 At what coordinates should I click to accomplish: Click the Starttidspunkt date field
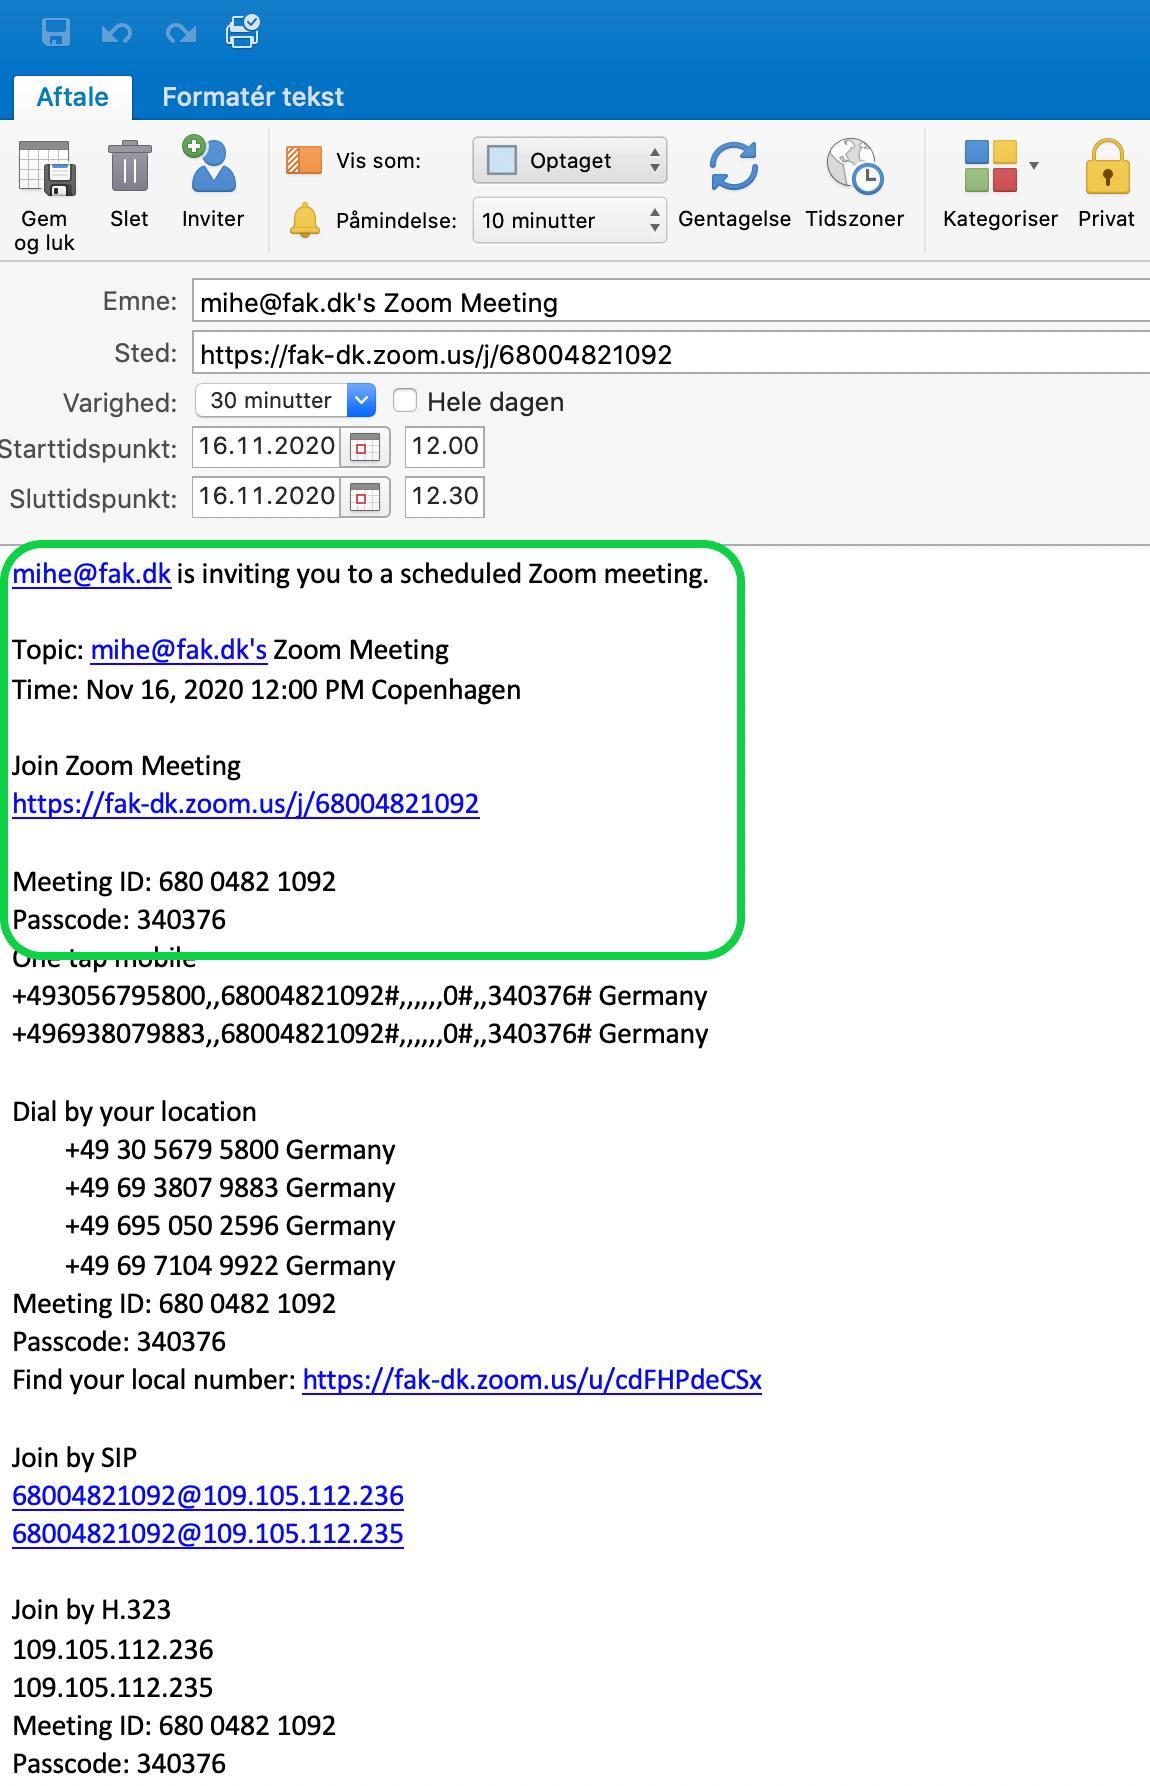[267, 447]
